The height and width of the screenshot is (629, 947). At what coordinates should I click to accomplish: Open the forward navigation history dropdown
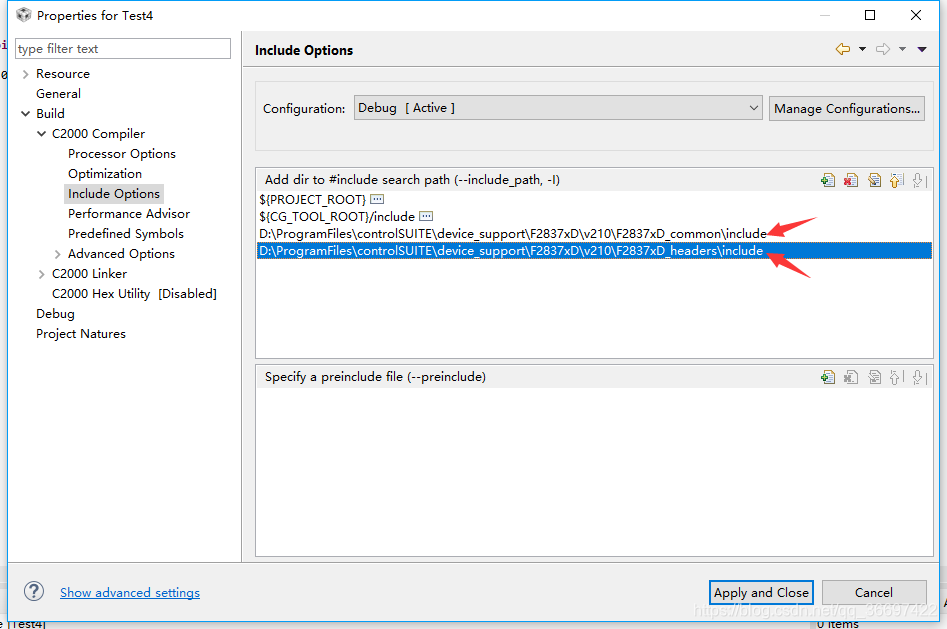coord(902,50)
